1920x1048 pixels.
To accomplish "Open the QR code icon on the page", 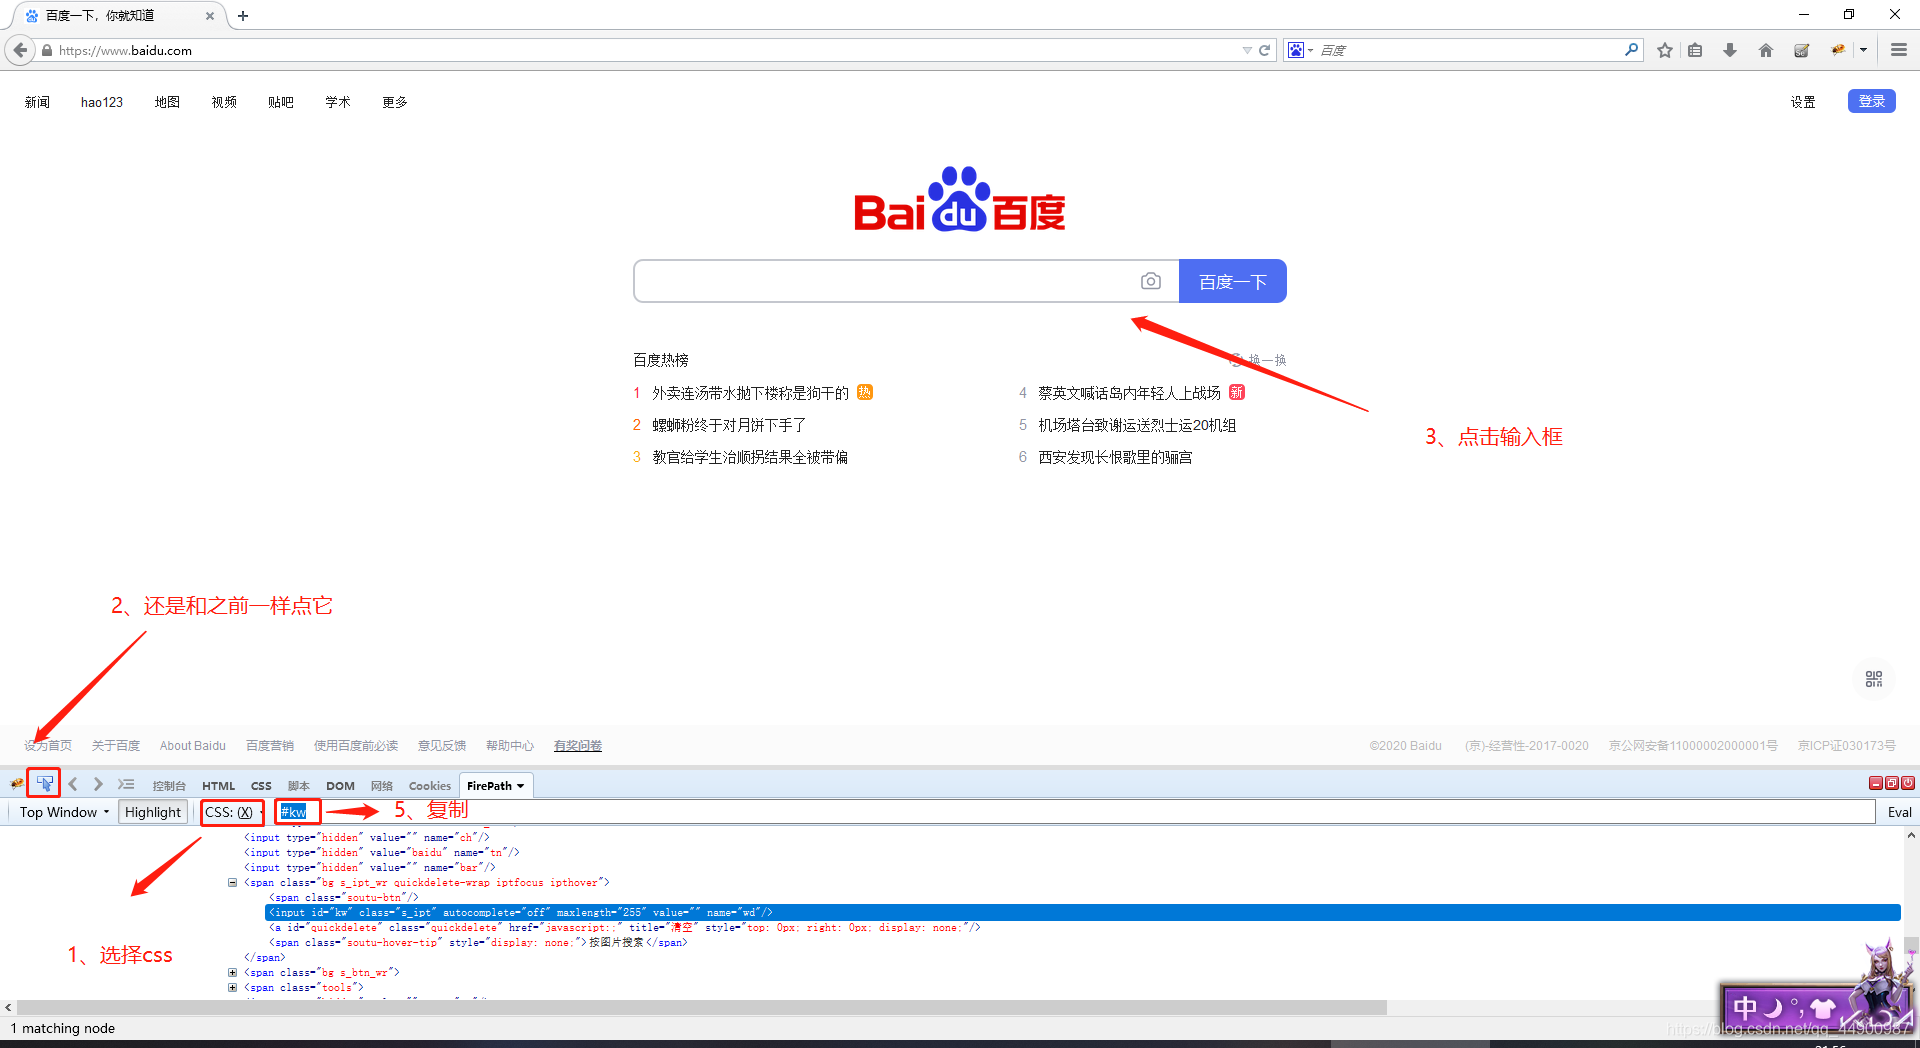I will [x=1874, y=679].
